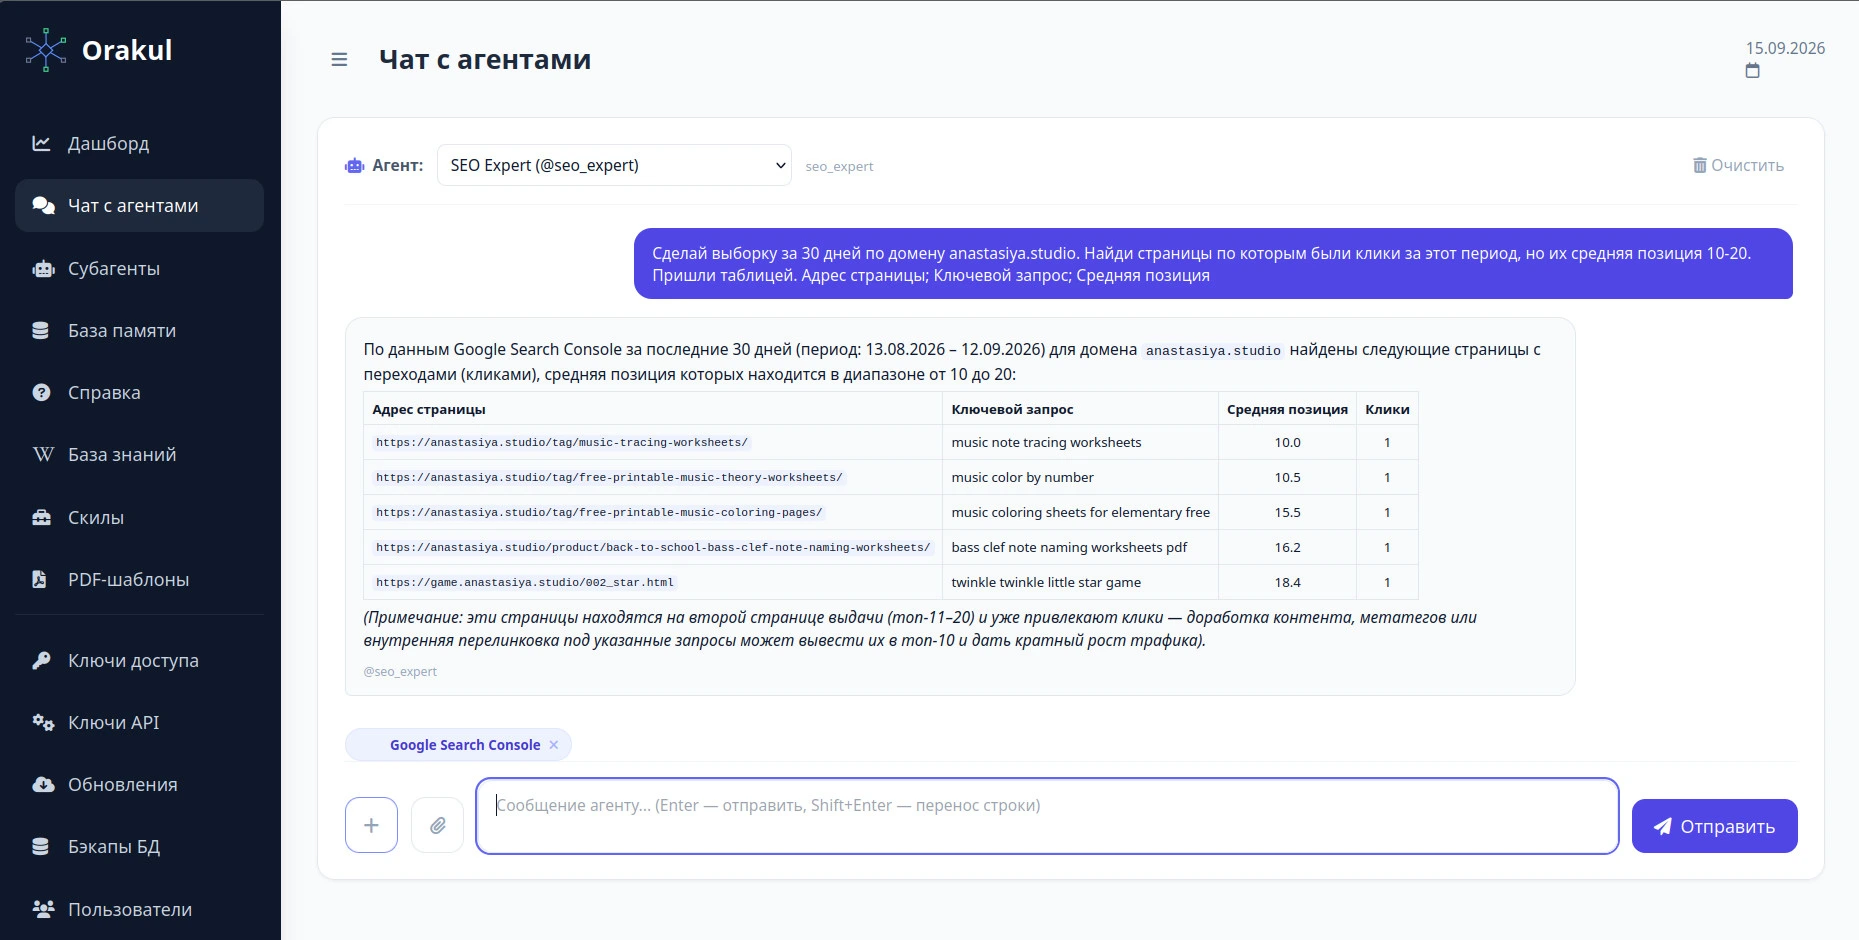Click the Пользователи users icon
1859x940 pixels.
point(43,909)
